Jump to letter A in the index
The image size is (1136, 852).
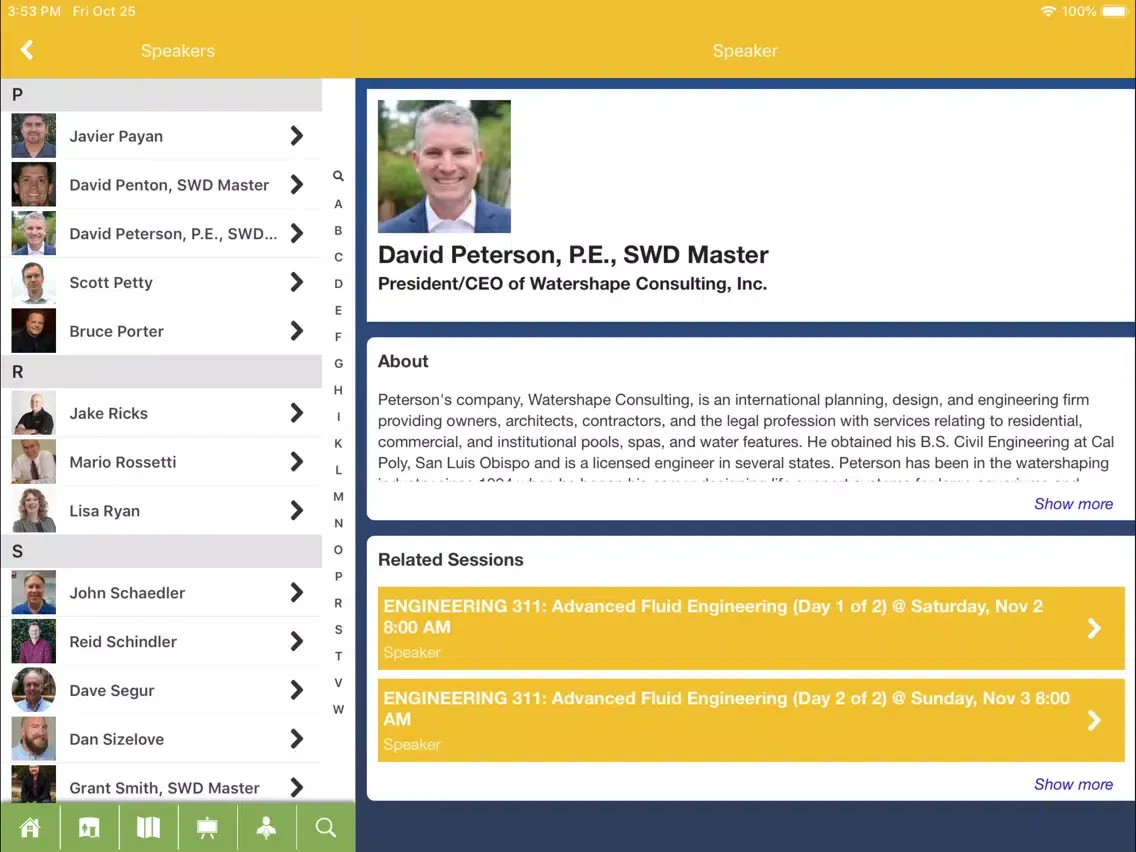click(338, 204)
